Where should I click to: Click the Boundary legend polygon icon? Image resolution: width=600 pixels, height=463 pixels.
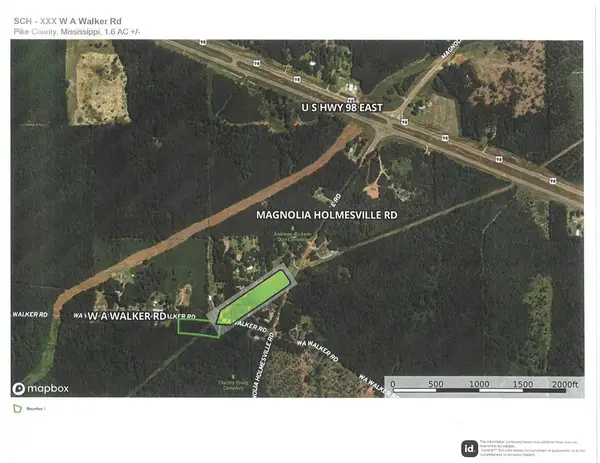(17, 409)
